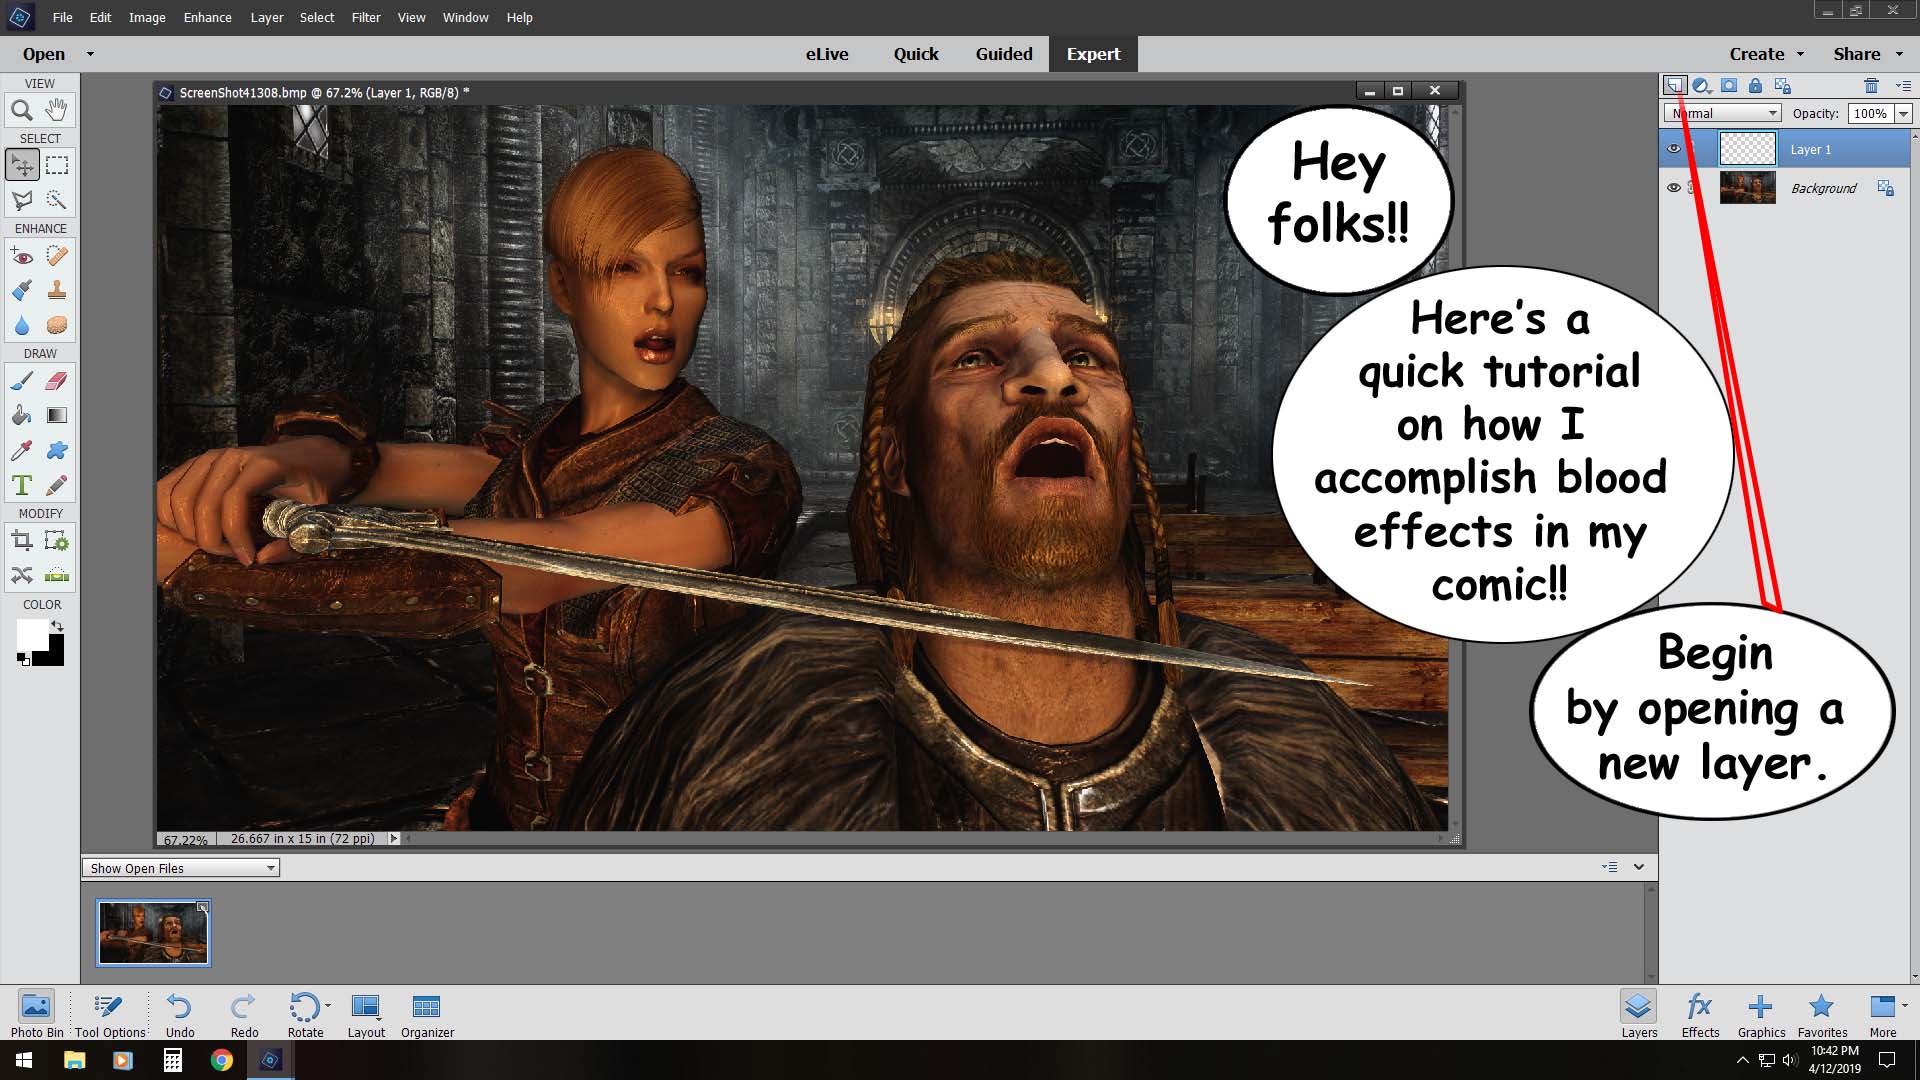The image size is (1920, 1080).
Task: Click the Rotate button
Action: [x=306, y=1014]
